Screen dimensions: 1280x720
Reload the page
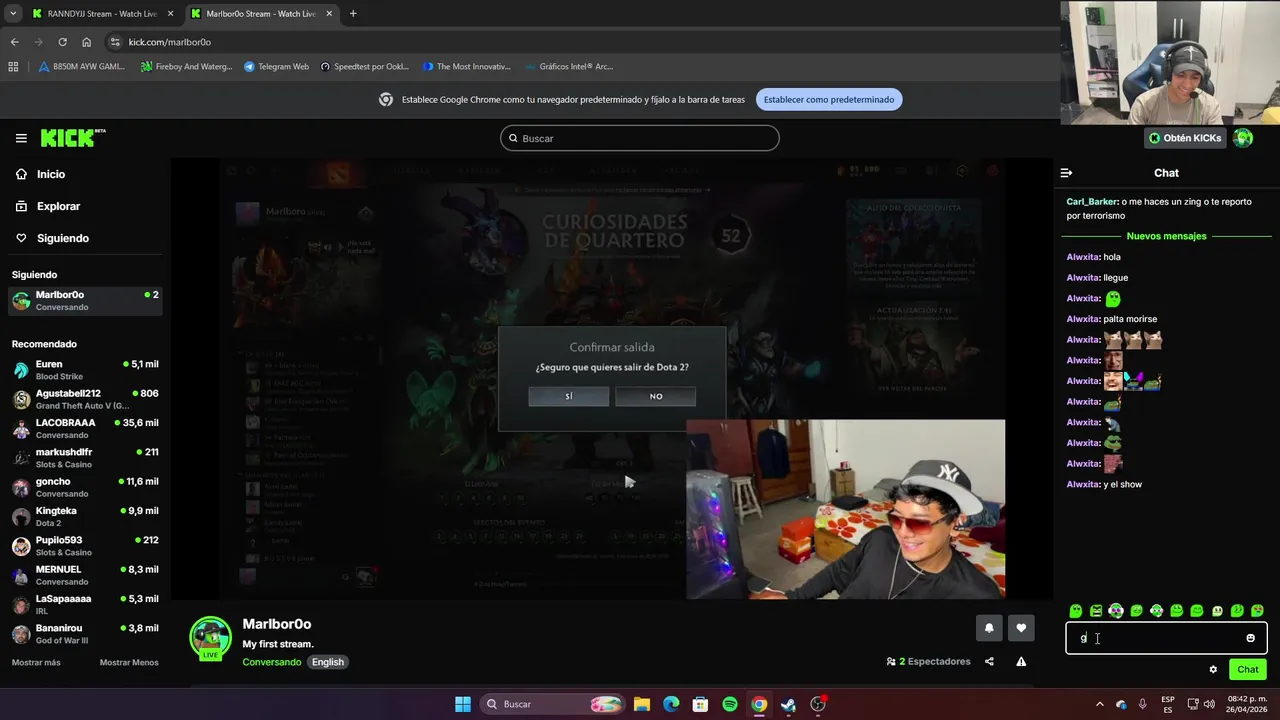[x=62, y=42]
